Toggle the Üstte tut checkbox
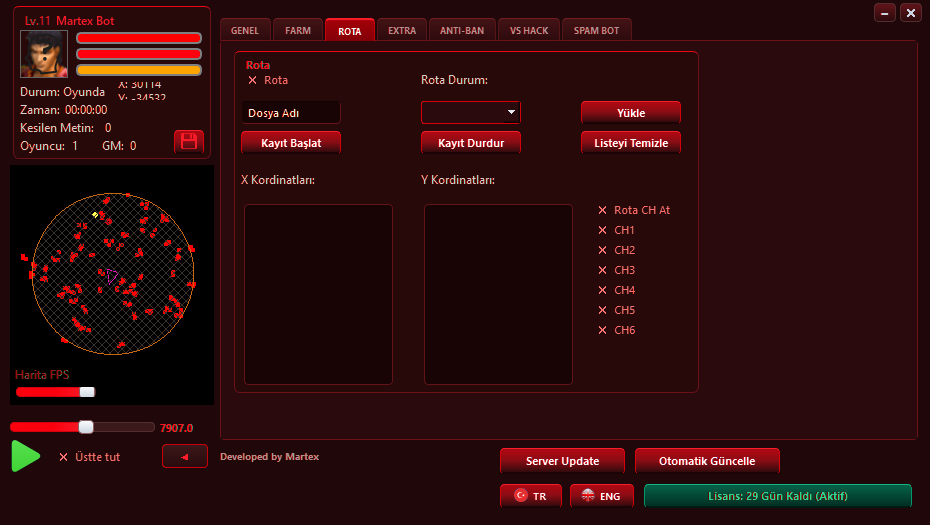This screenshot has height=525, width=930. pos(63,457)
